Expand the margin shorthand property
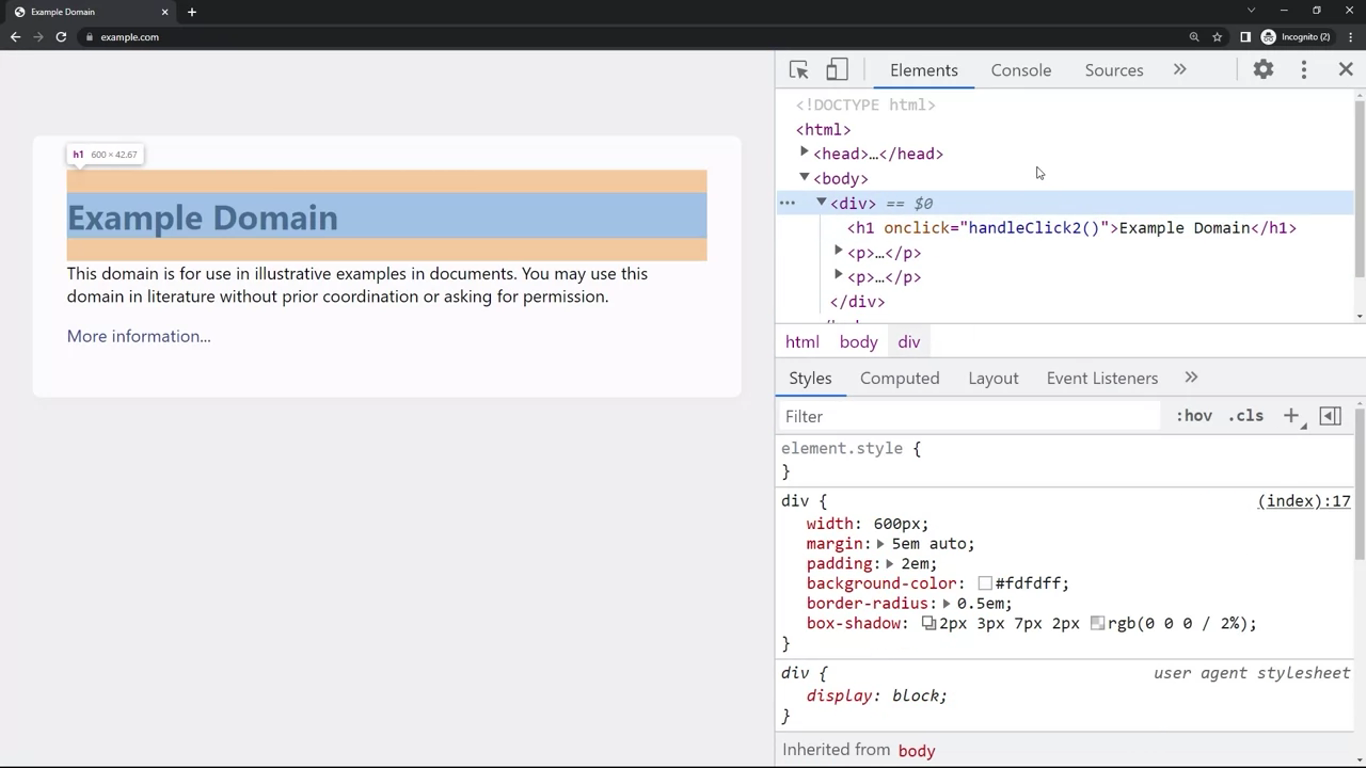Viewport: 1366px width, 768px height. (x=880, y=544)
